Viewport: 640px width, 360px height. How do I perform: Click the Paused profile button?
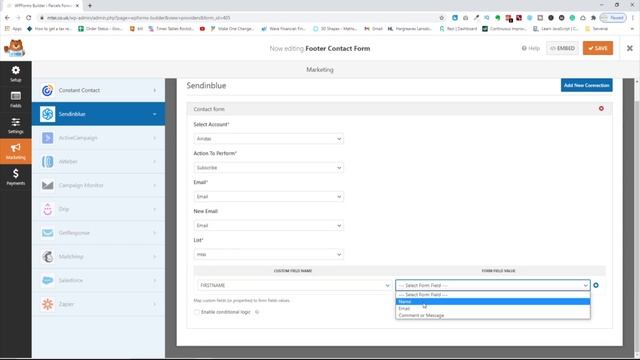(x=613, y=18)
